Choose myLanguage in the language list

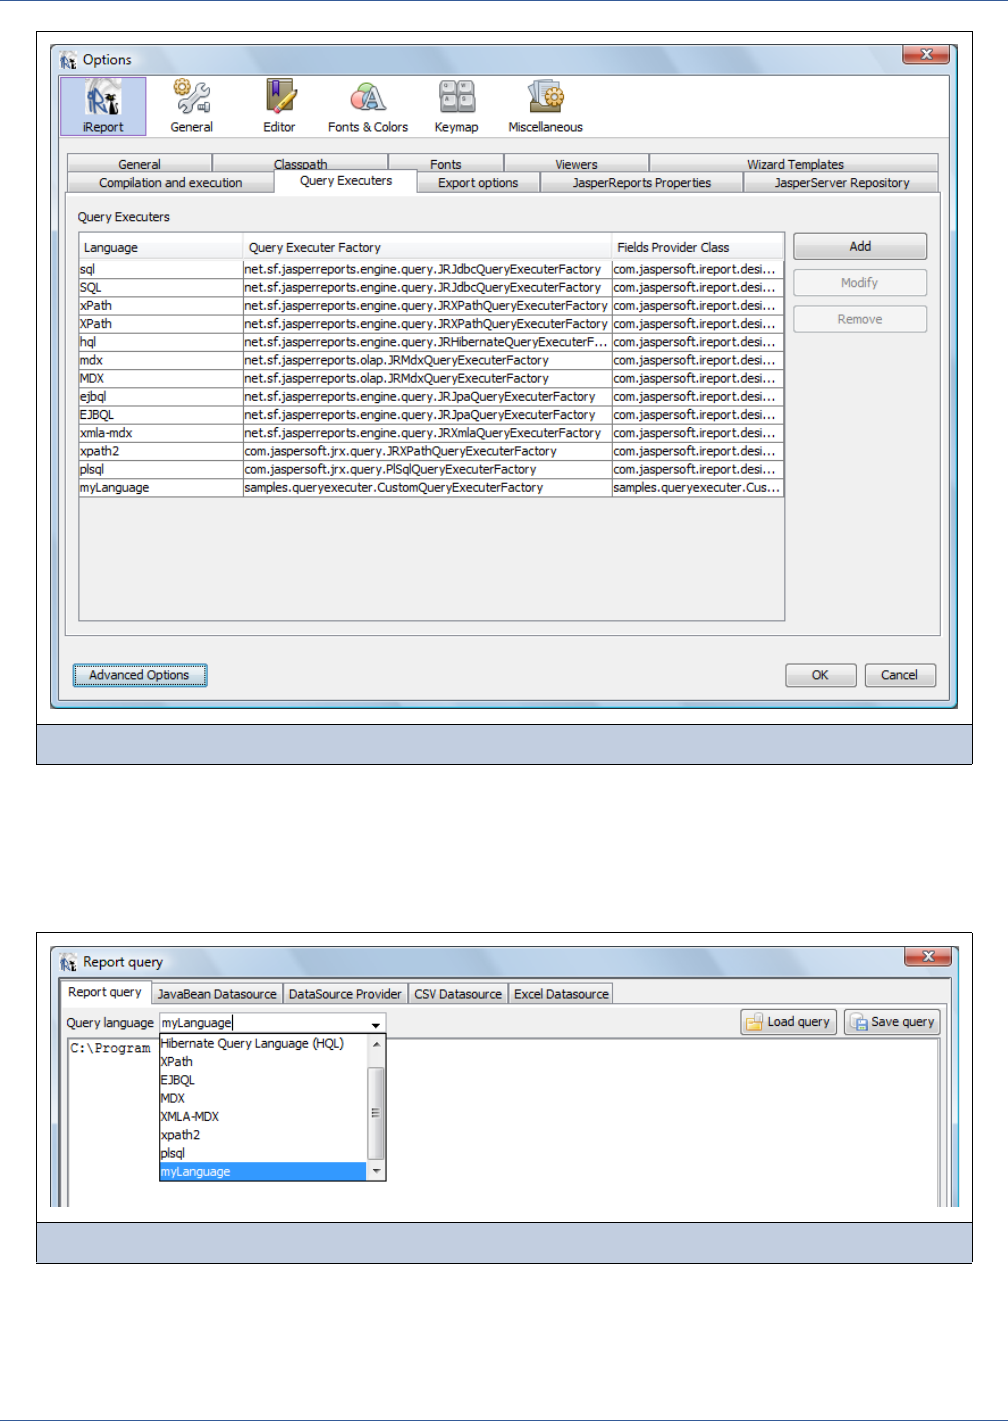click(x=263, y=1172)
